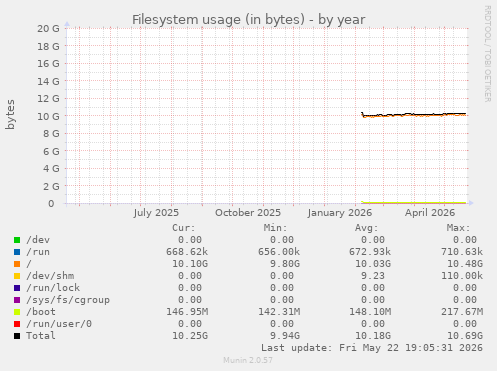497x371 pixels.
Task: Select the /run/lock legend label
Action: coord(53,288)
